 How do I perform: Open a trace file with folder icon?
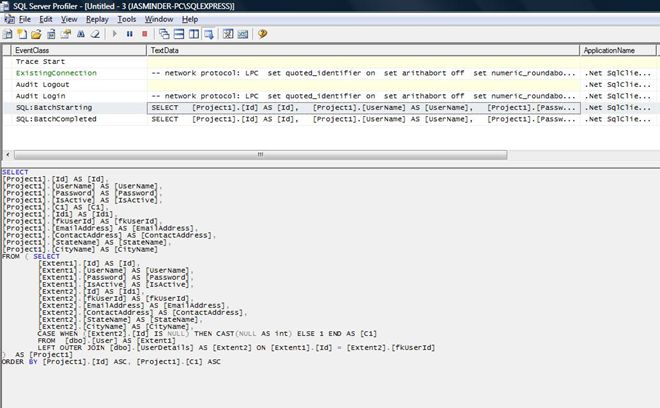[36, 34]
